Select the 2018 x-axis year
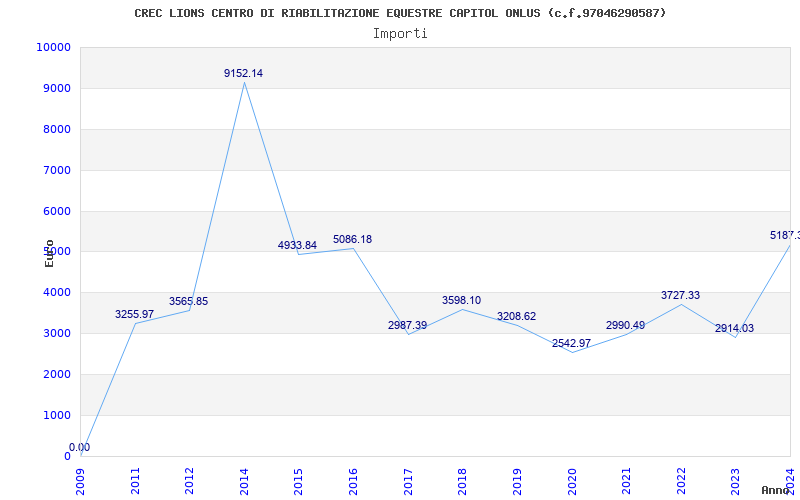800x500 pixels. coord(462,482)
